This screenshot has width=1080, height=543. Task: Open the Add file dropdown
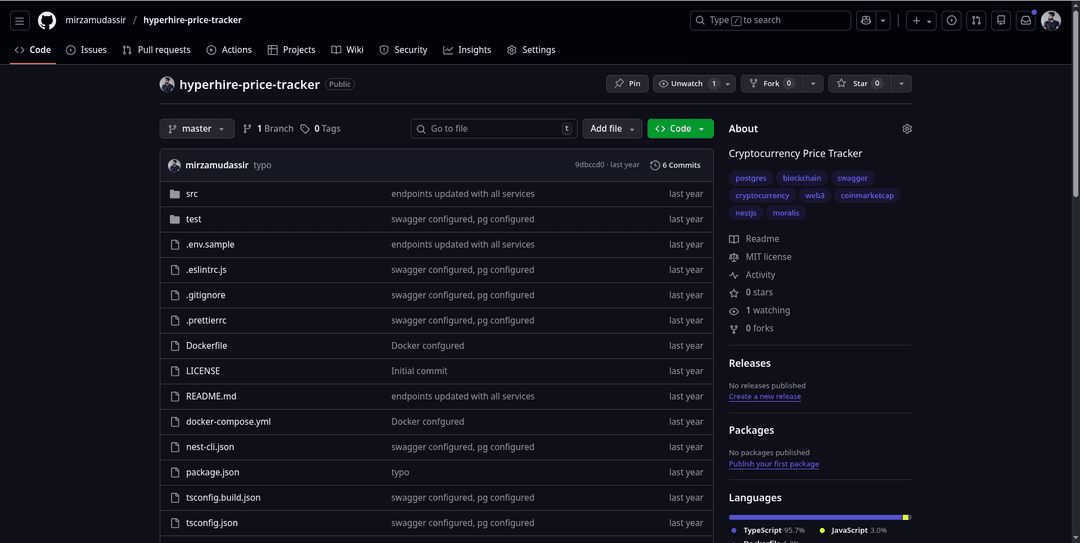tap(612, 129)
